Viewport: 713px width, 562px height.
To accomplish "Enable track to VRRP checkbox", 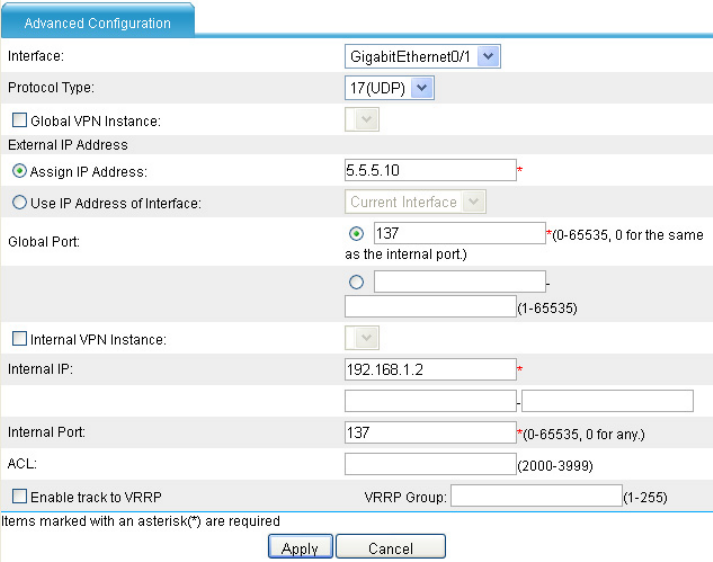I will [19, 496].
